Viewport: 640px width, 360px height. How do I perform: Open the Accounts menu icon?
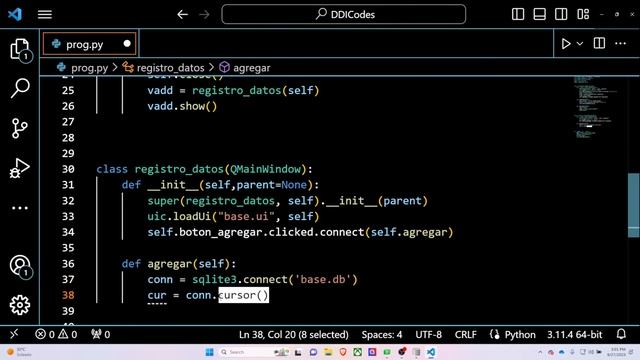[x=20, y=266]
